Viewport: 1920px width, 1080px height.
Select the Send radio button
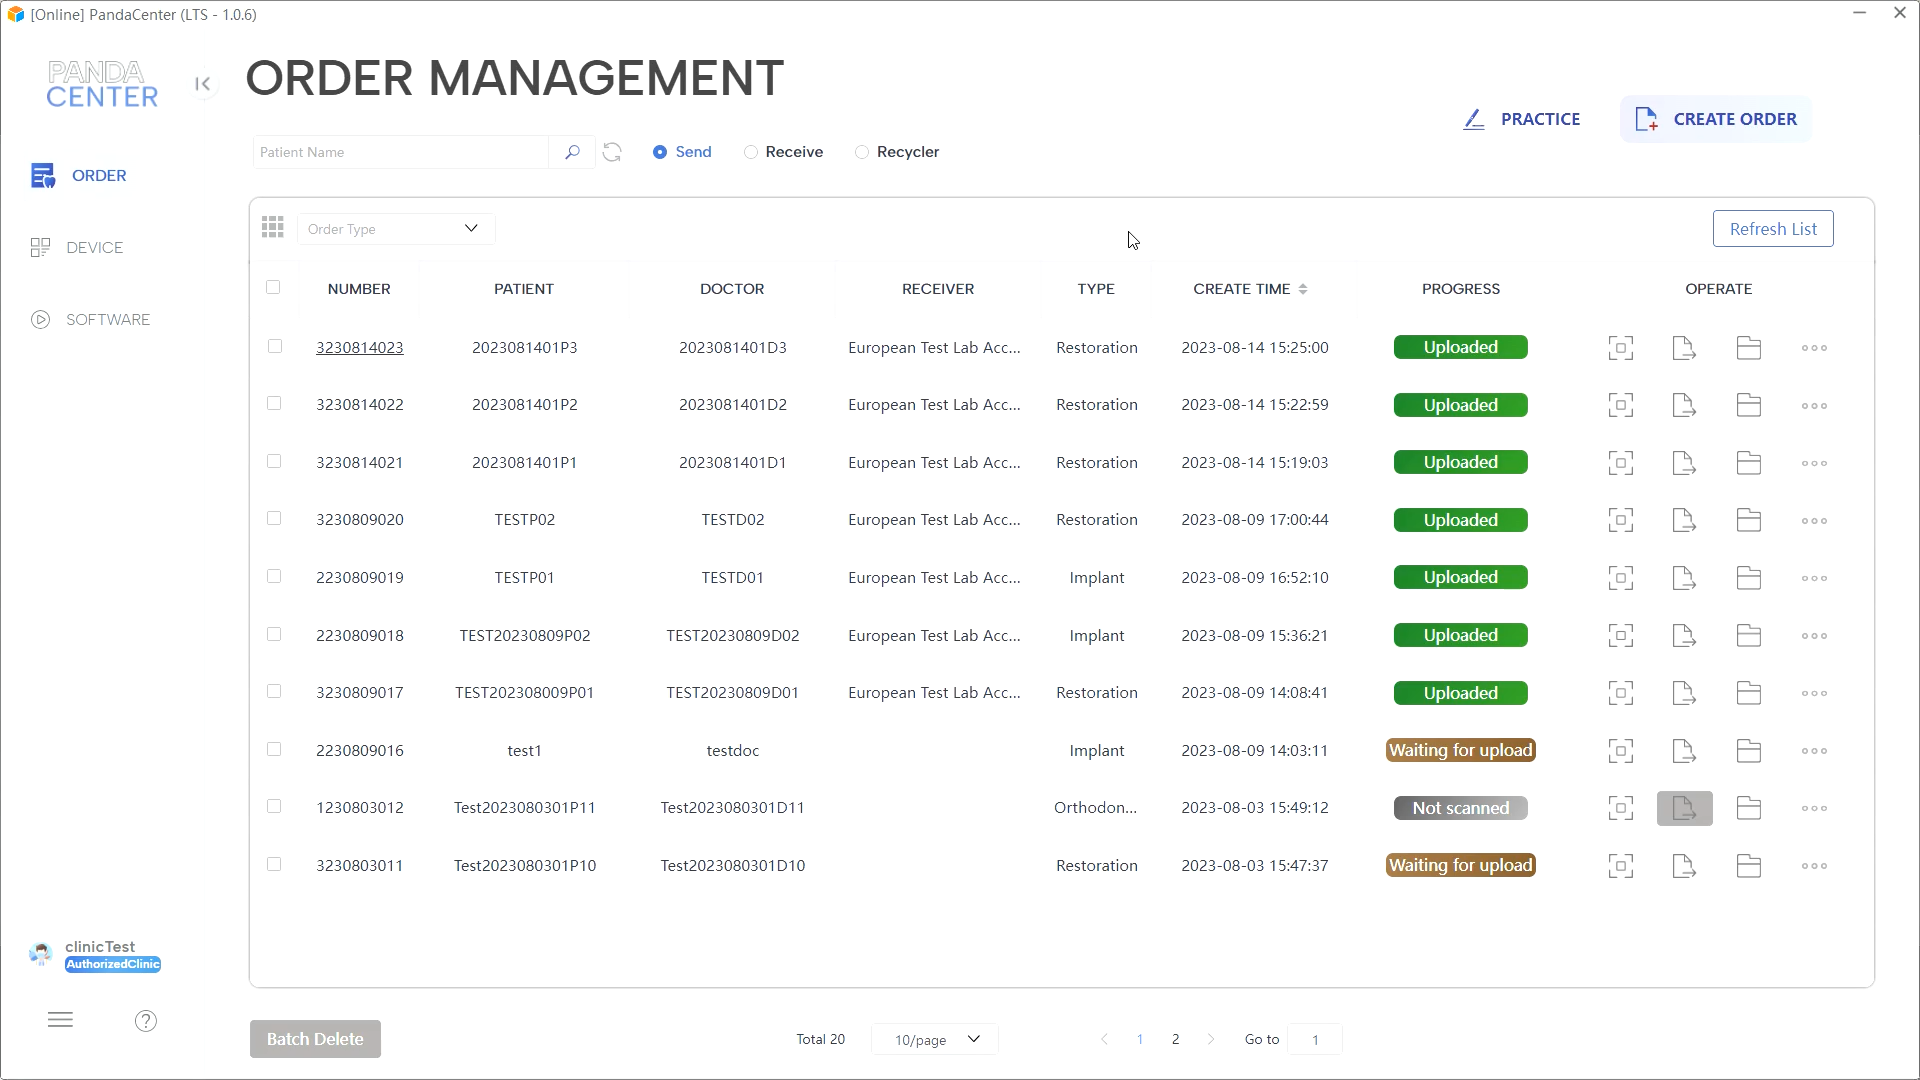tap(661, 152)
